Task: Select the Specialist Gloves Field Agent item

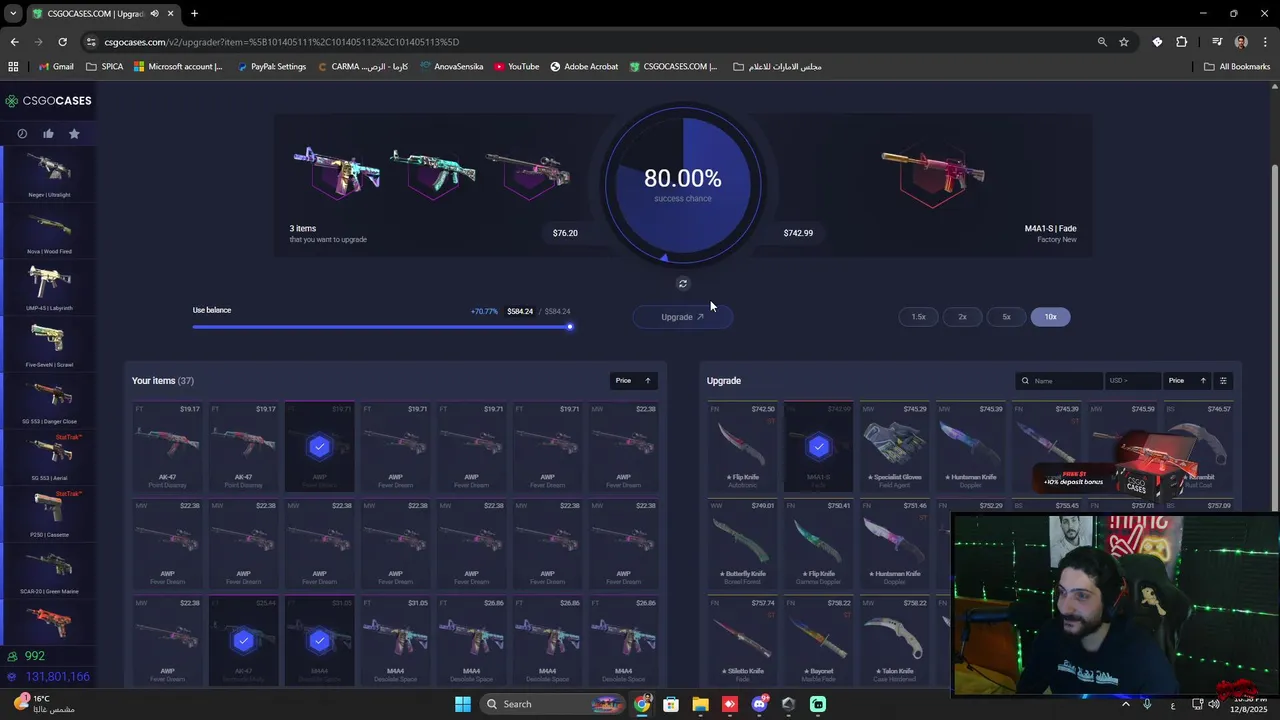Action: (x=894, y=447)
